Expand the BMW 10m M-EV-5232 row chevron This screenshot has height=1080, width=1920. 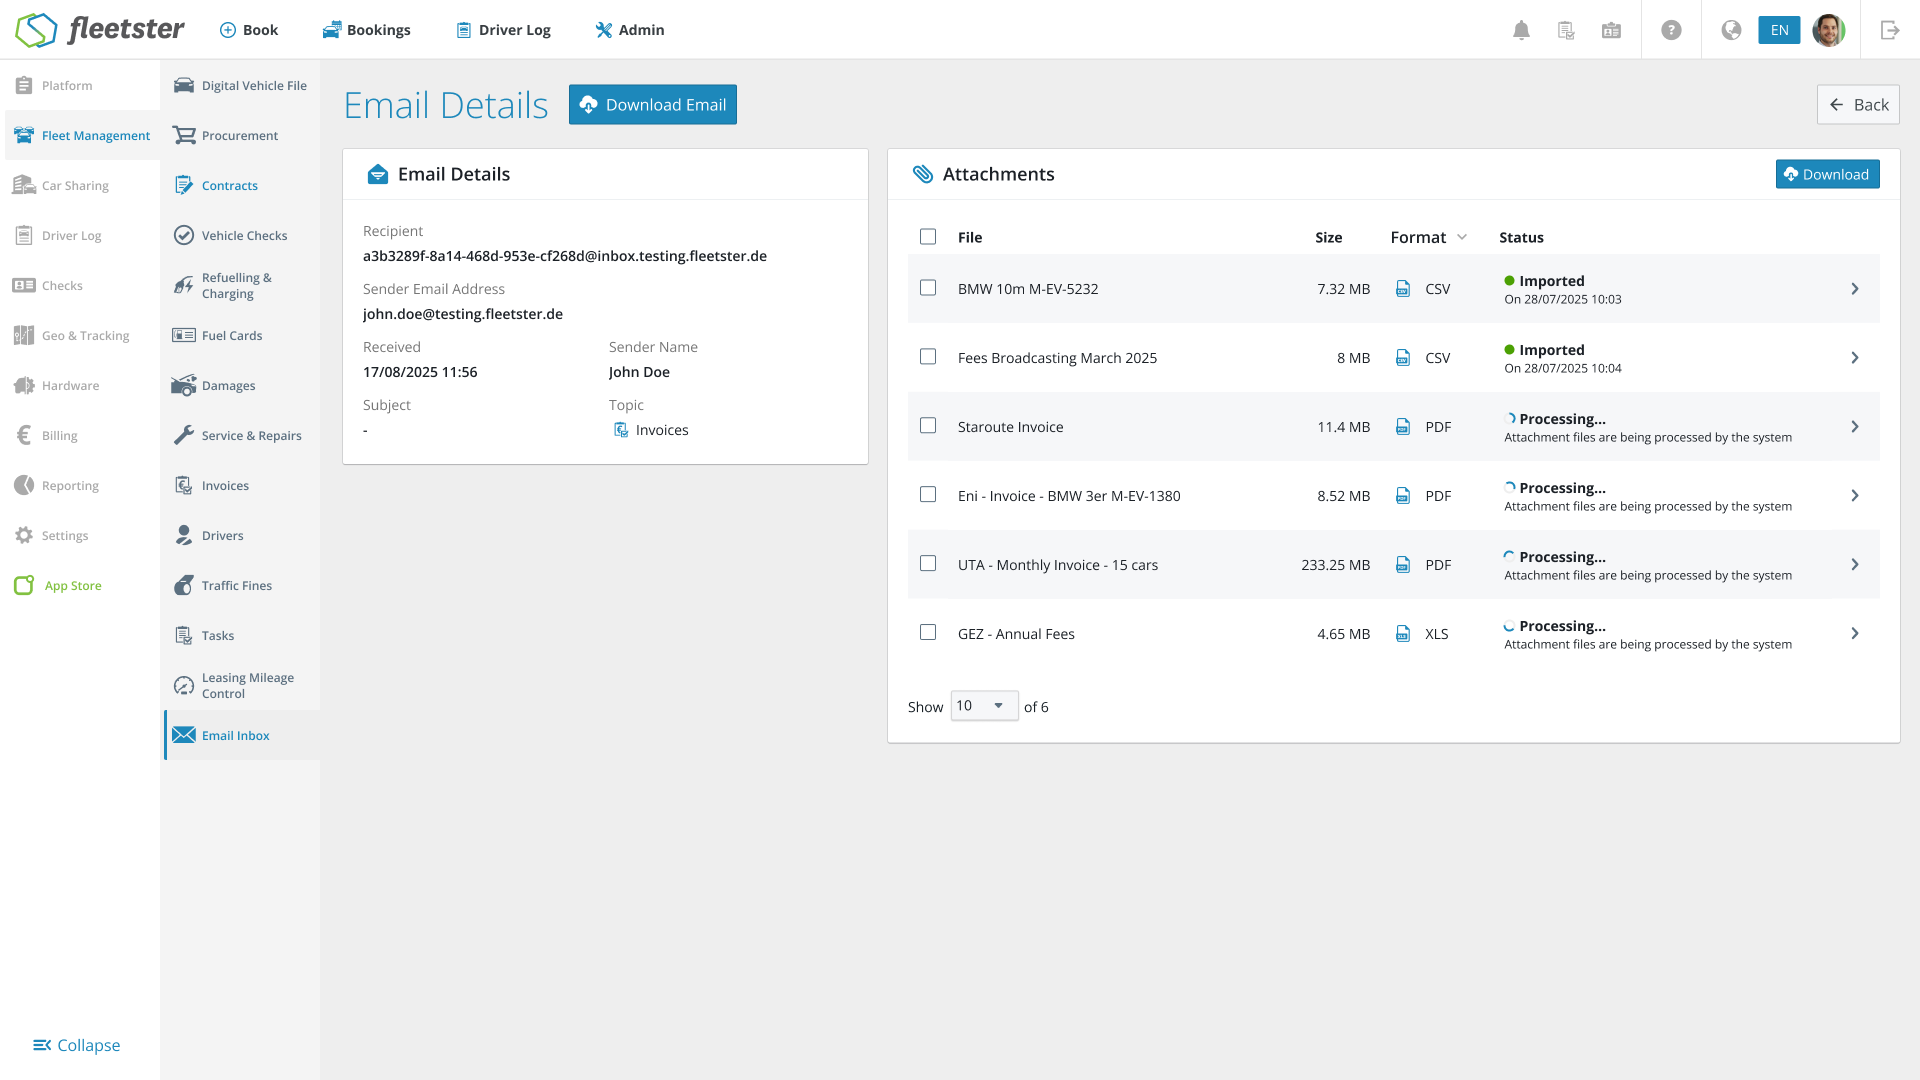pyautogui.click(x=1854, y=289)
